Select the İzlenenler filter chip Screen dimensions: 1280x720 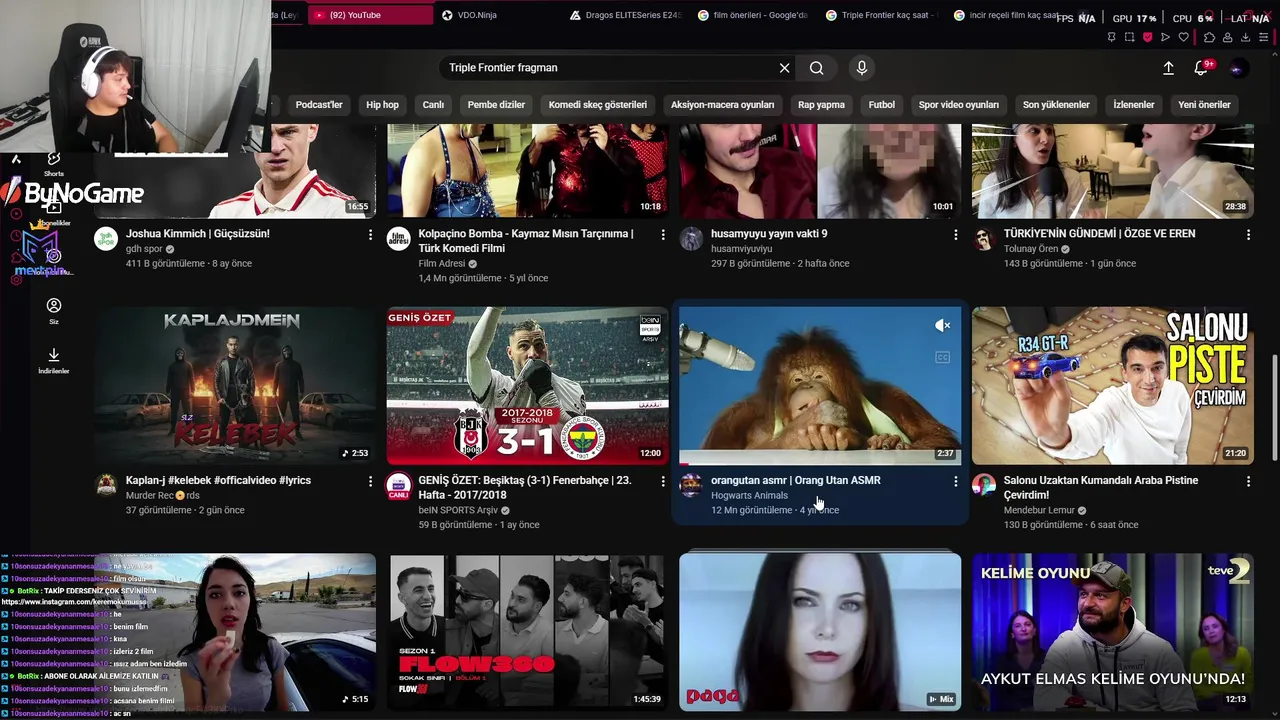(1134, 104)
